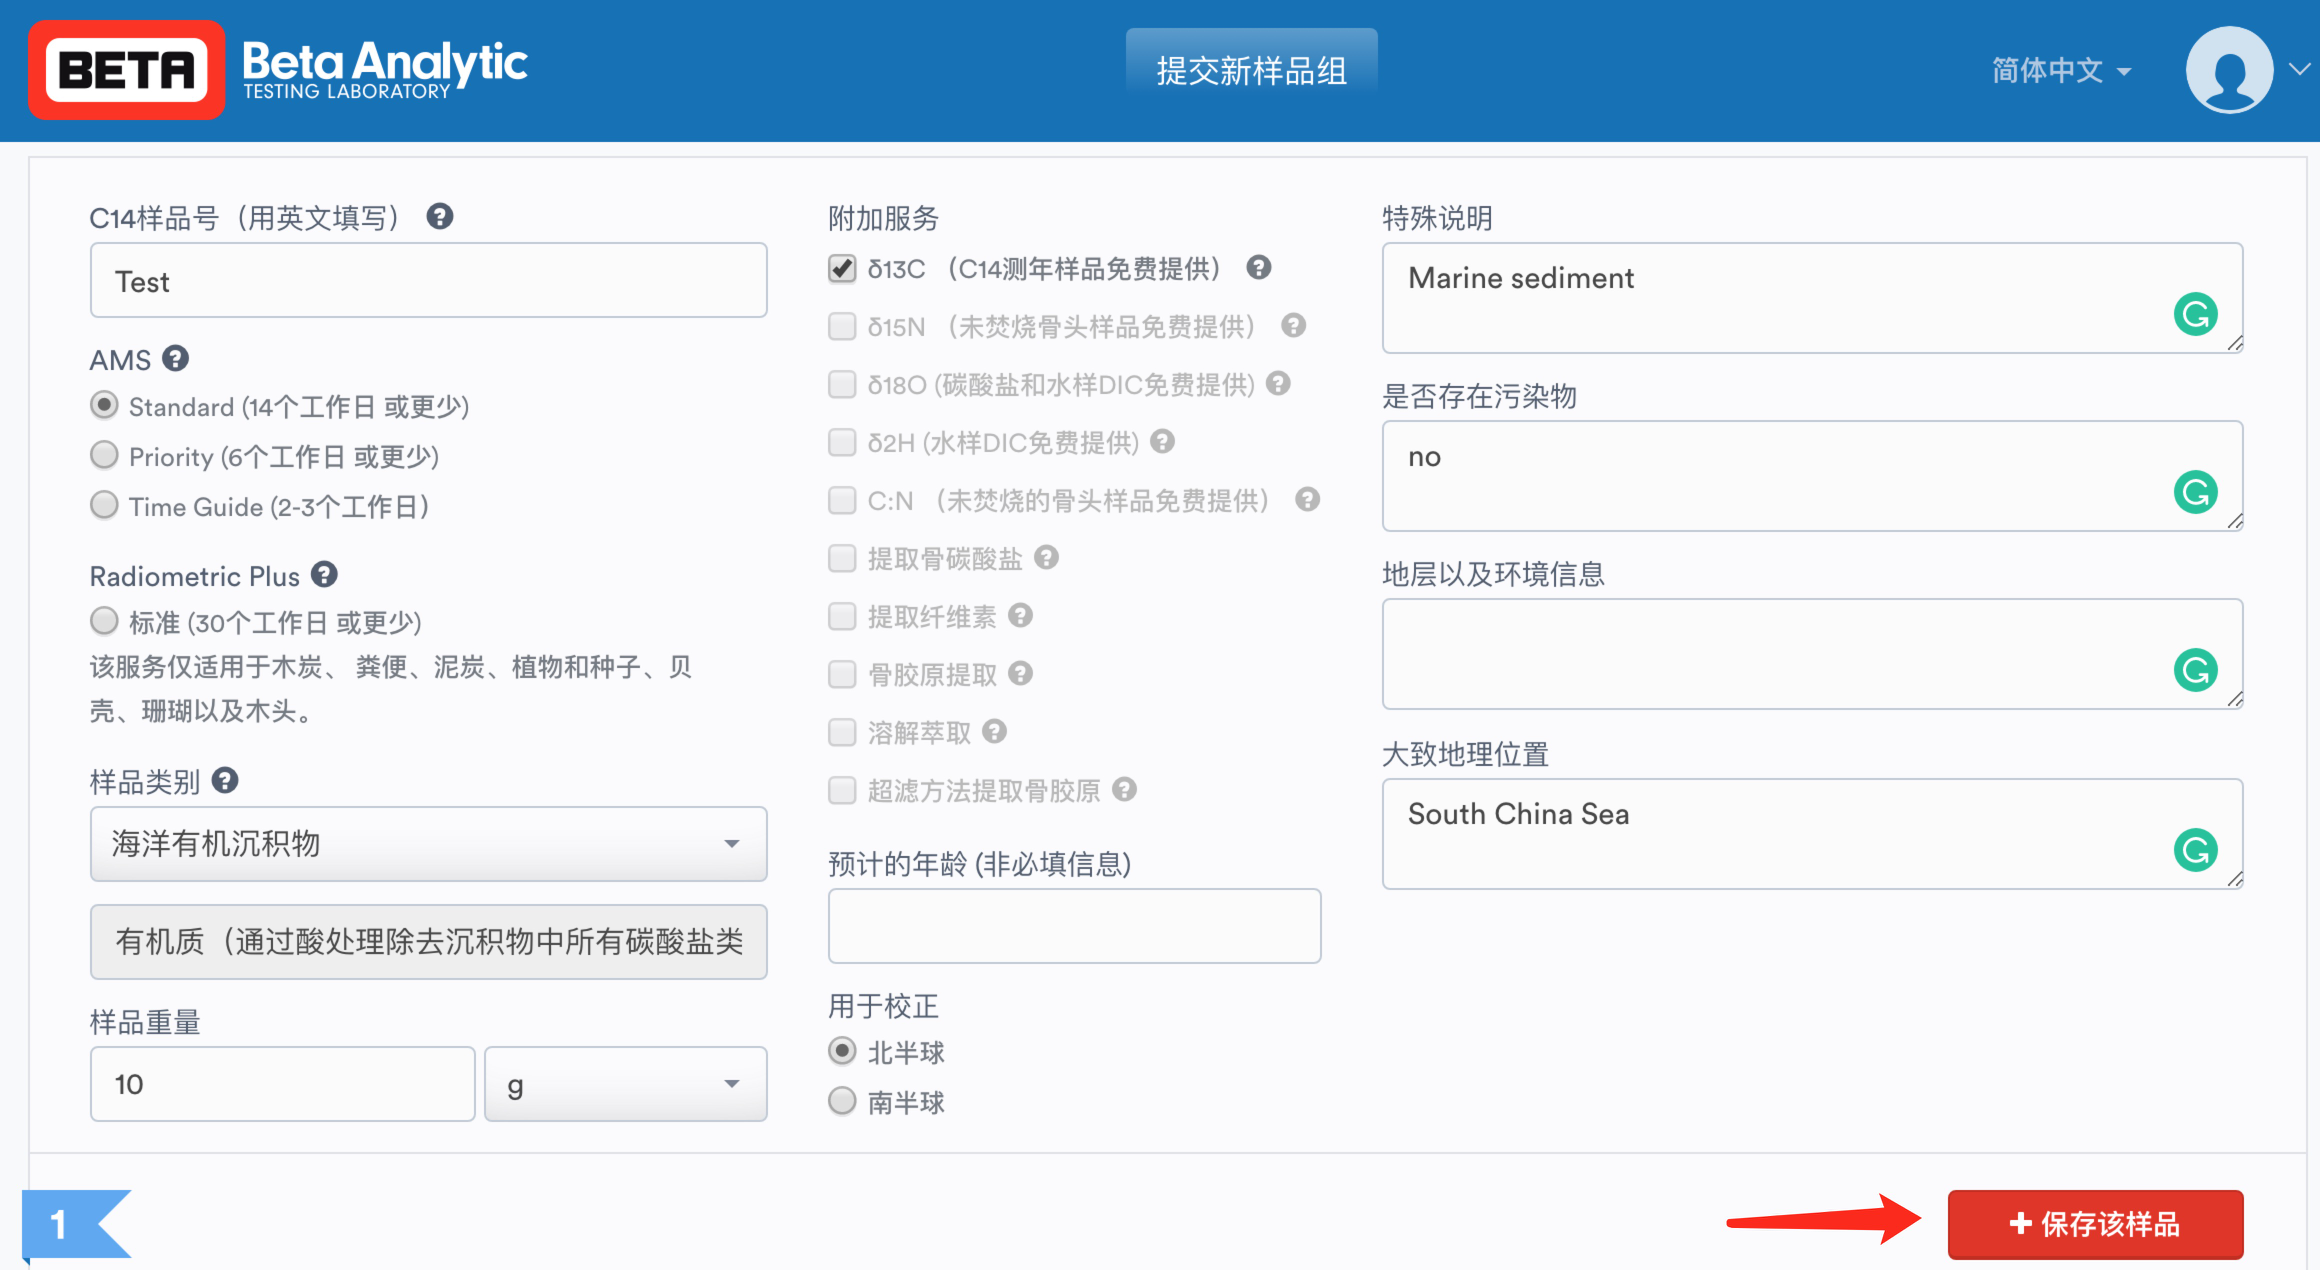Check the 提取纤维素 checkbox
Screen dimensions: 2320x1270
[x=842, y=616]
